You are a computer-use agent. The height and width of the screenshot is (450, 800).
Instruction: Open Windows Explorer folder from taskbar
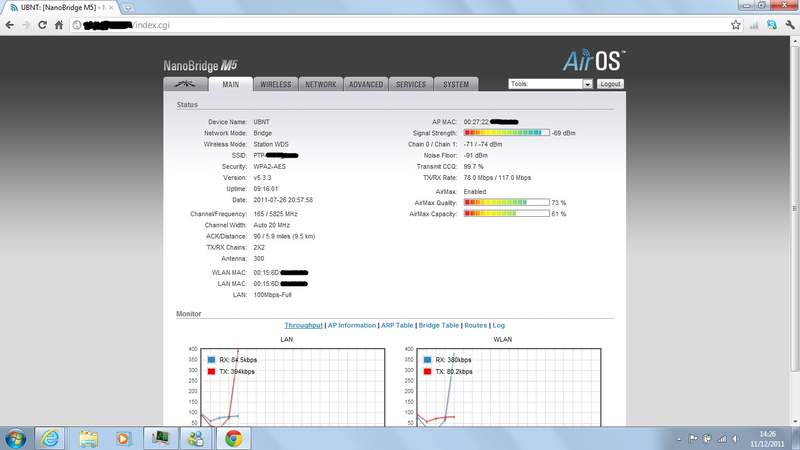tap(88, 438)
